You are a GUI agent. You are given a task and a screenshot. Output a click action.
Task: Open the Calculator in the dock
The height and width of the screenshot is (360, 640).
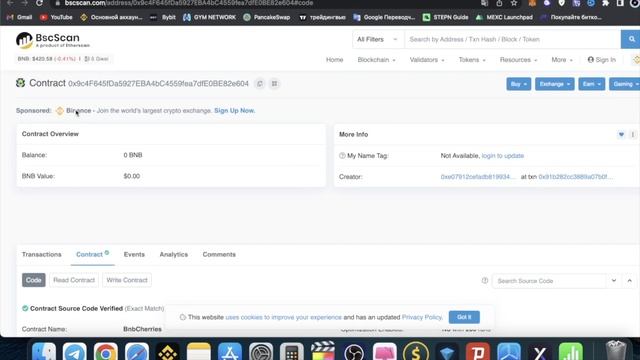click(x=292, y=352)
